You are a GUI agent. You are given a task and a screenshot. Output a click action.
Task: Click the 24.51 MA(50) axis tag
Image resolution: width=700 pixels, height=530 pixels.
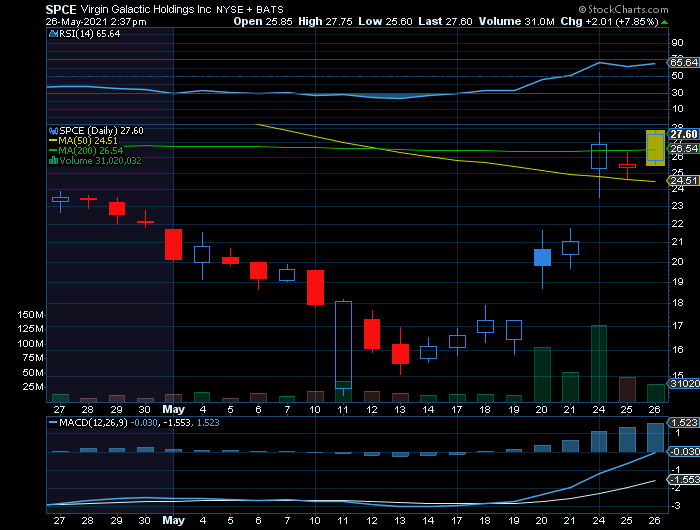tap(683, 180)
